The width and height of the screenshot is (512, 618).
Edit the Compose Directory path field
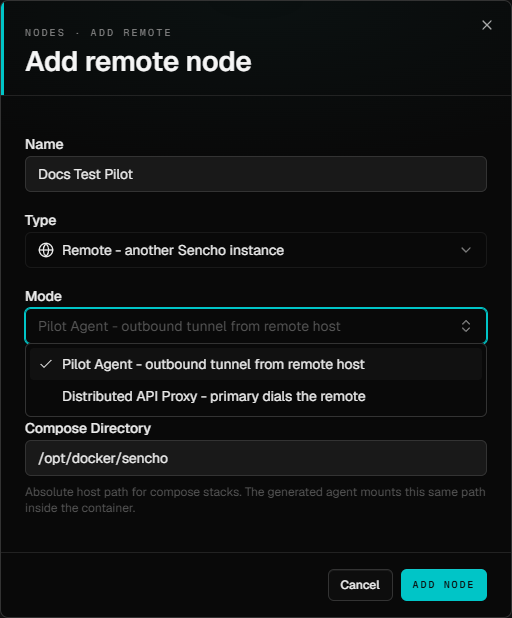[x=256, y=458]
